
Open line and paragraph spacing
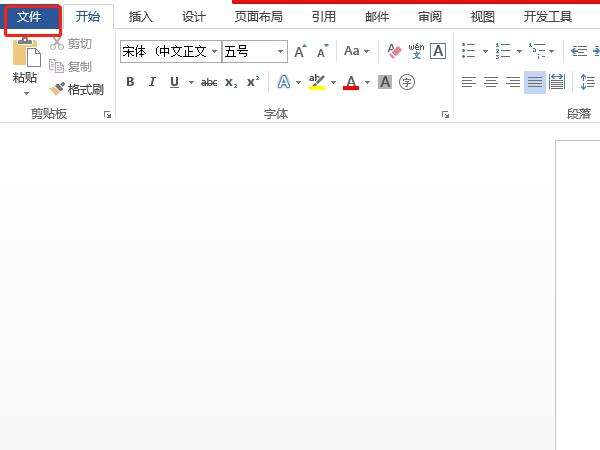587,82
